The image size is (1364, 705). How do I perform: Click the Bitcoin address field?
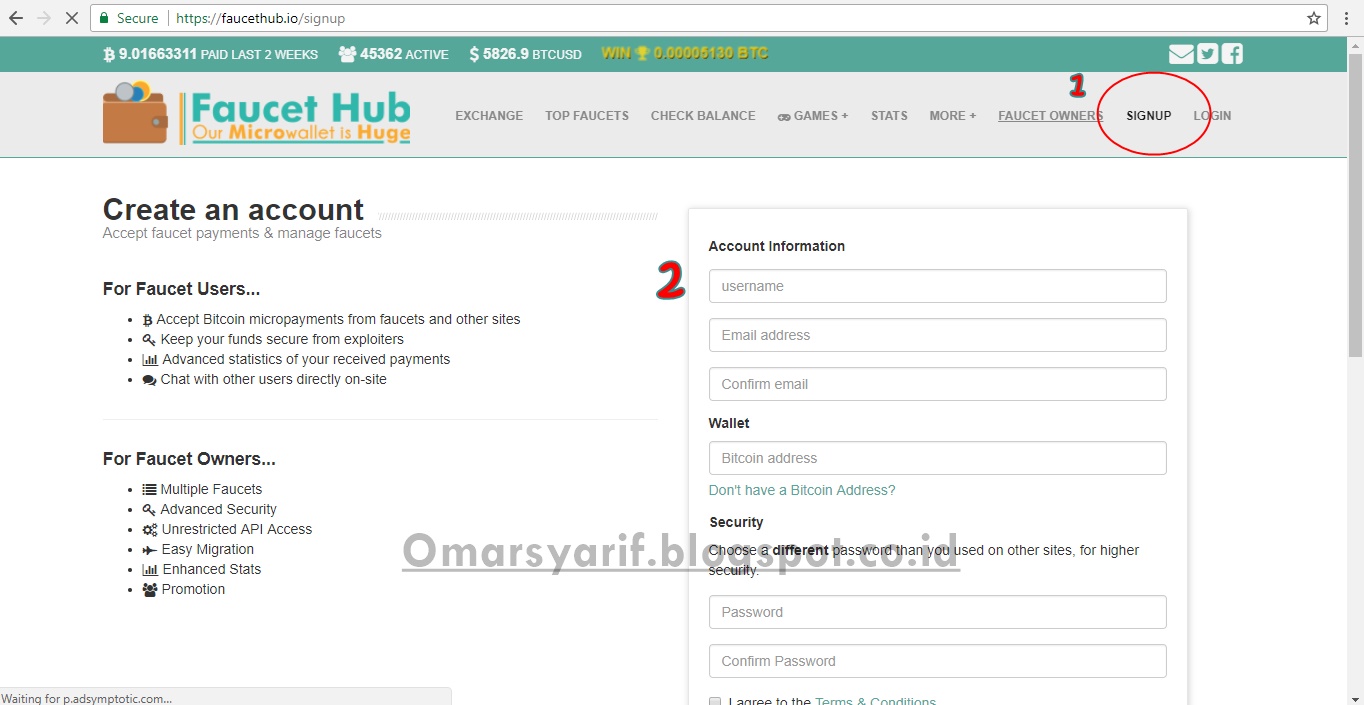point(937,458)
